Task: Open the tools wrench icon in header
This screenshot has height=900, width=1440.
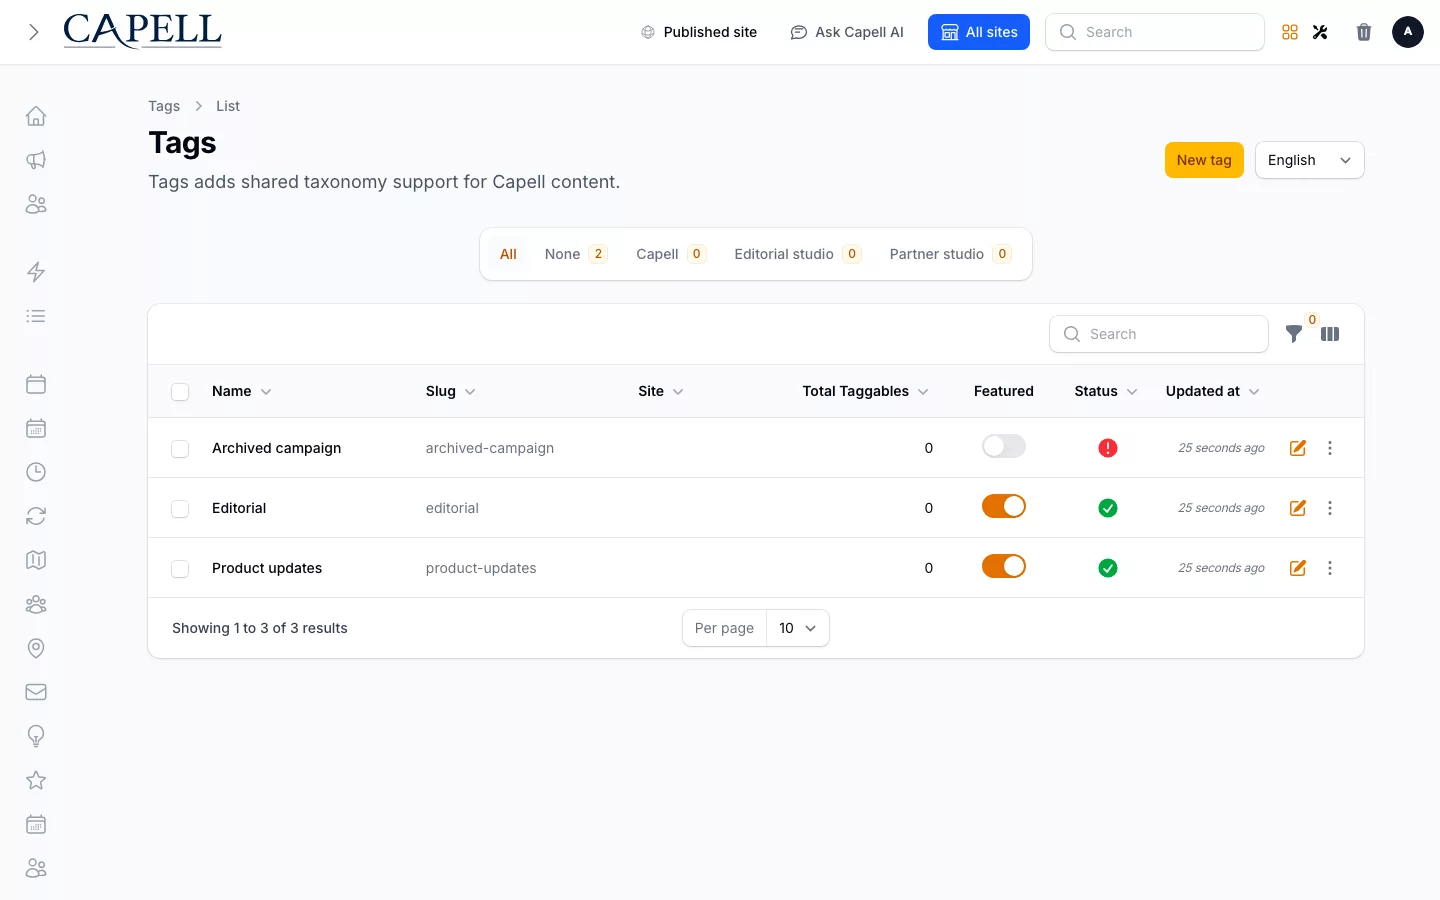Action: point(1320,32)
